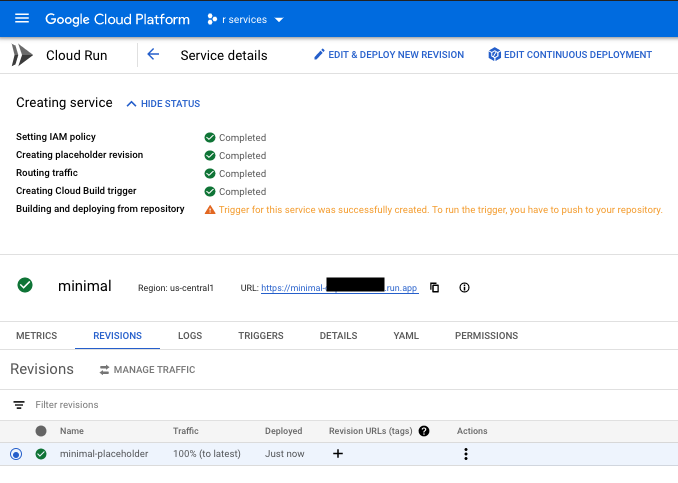
Task: Open the hamburger navigation menu
Action: click(22, 19)
